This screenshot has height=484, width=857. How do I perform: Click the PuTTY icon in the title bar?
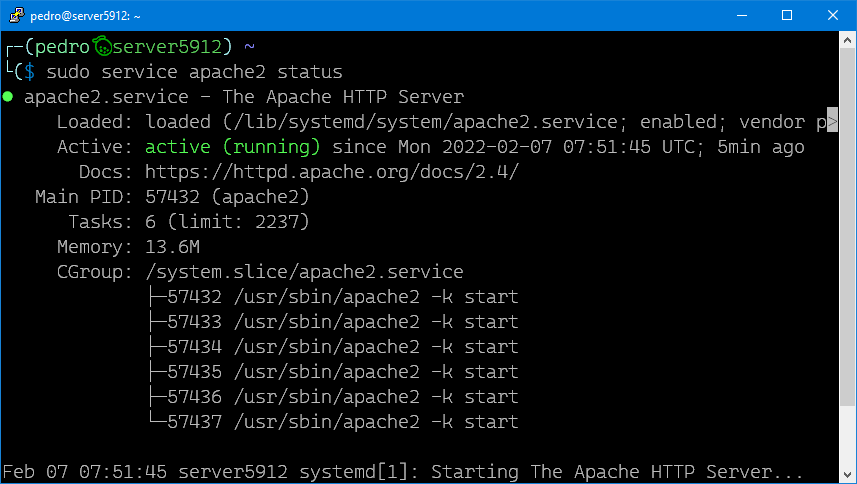coord(16,15)
